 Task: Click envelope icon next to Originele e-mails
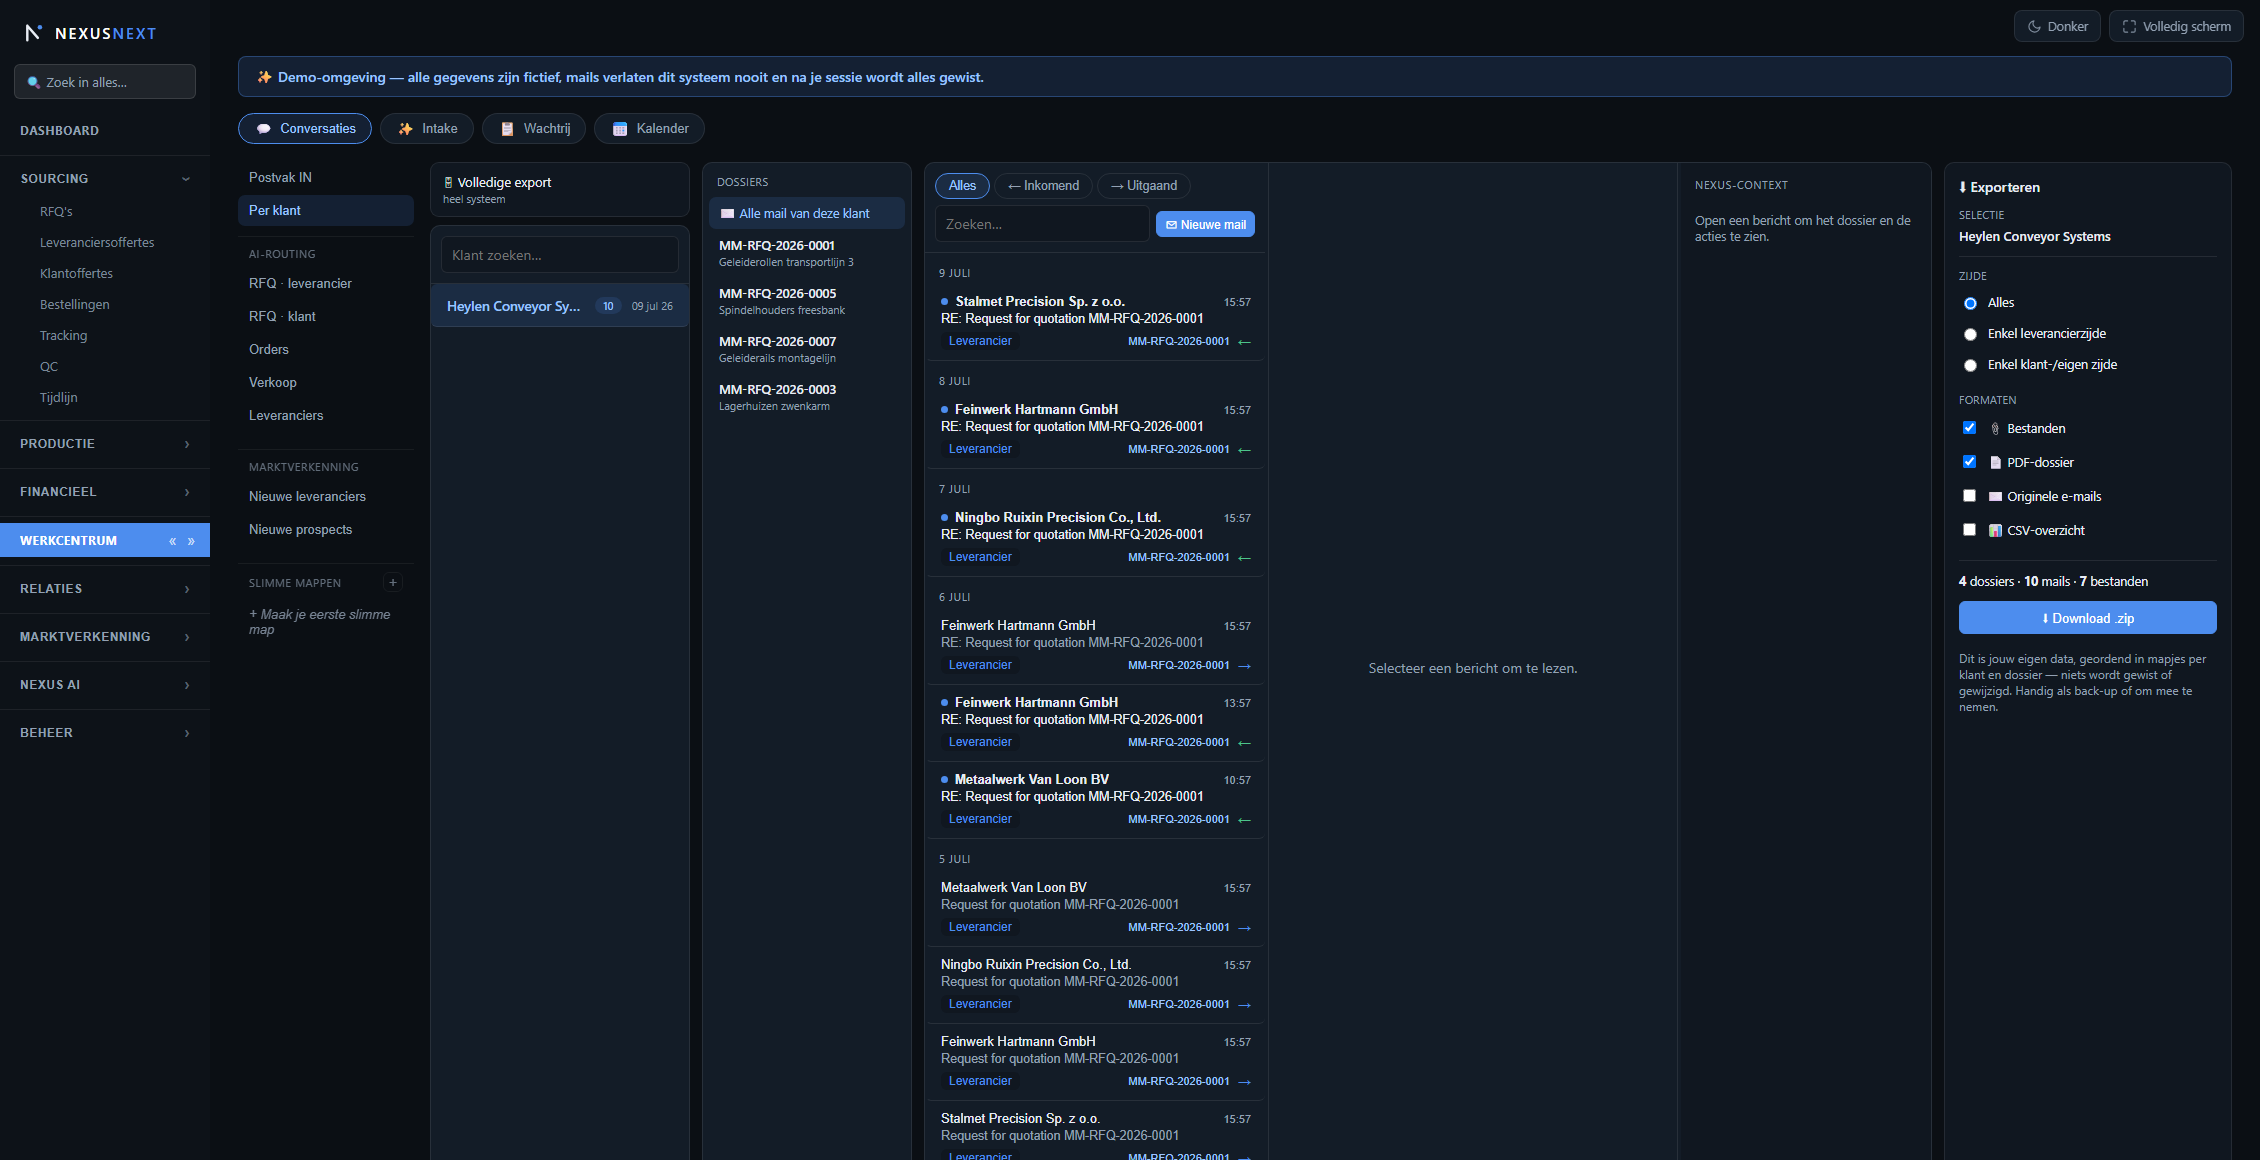[x=1995, y=497]
